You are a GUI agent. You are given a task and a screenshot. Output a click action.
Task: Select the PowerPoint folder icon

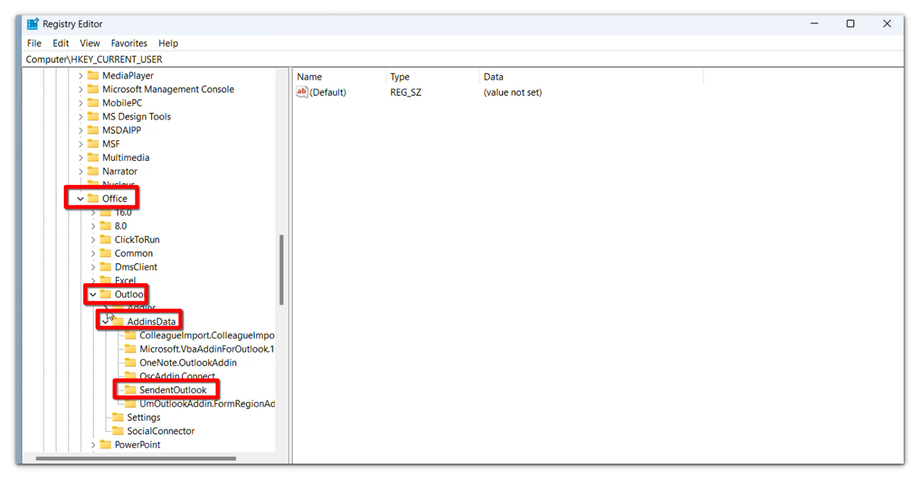106,444
